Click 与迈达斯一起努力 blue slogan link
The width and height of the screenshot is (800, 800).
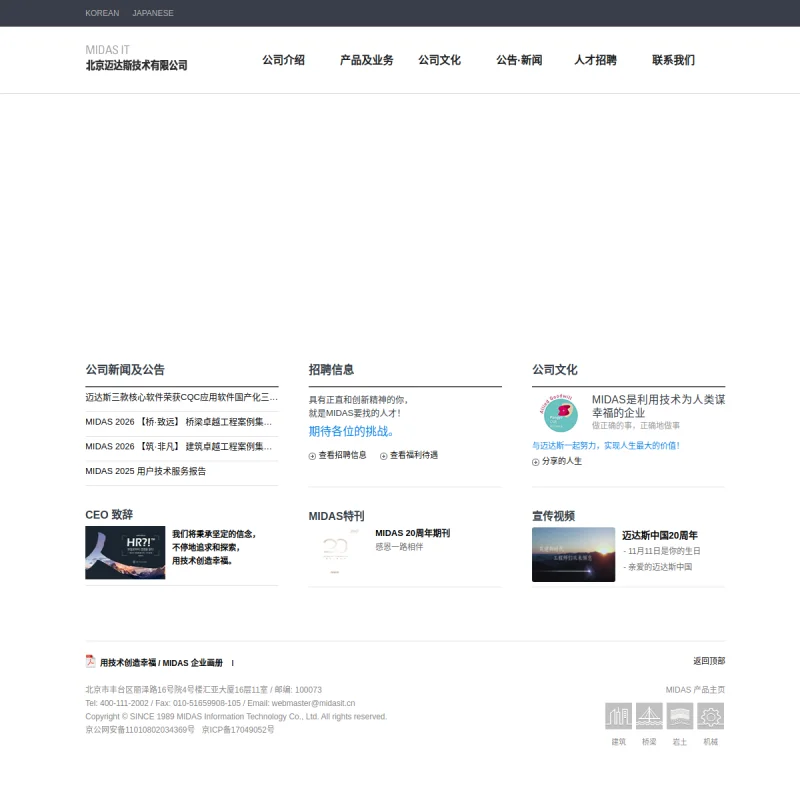606,446
